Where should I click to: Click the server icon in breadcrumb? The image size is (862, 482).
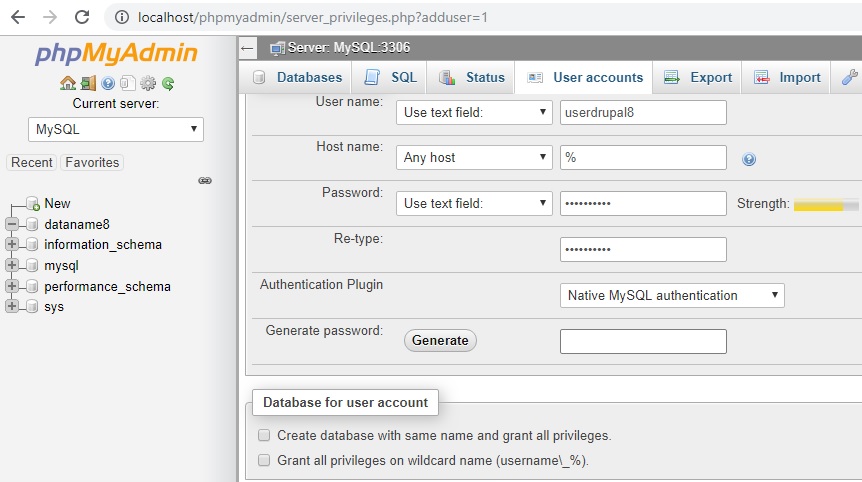tap(277, 48)
